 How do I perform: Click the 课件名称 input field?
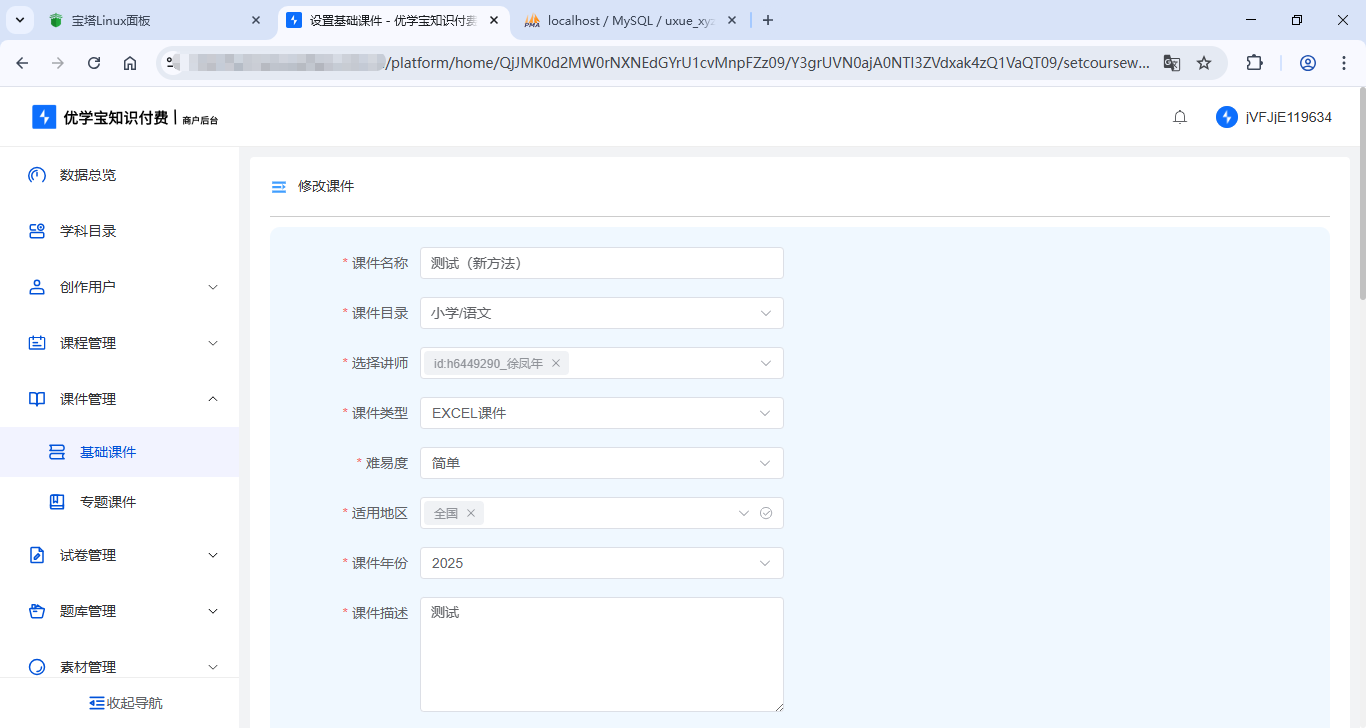601,263
